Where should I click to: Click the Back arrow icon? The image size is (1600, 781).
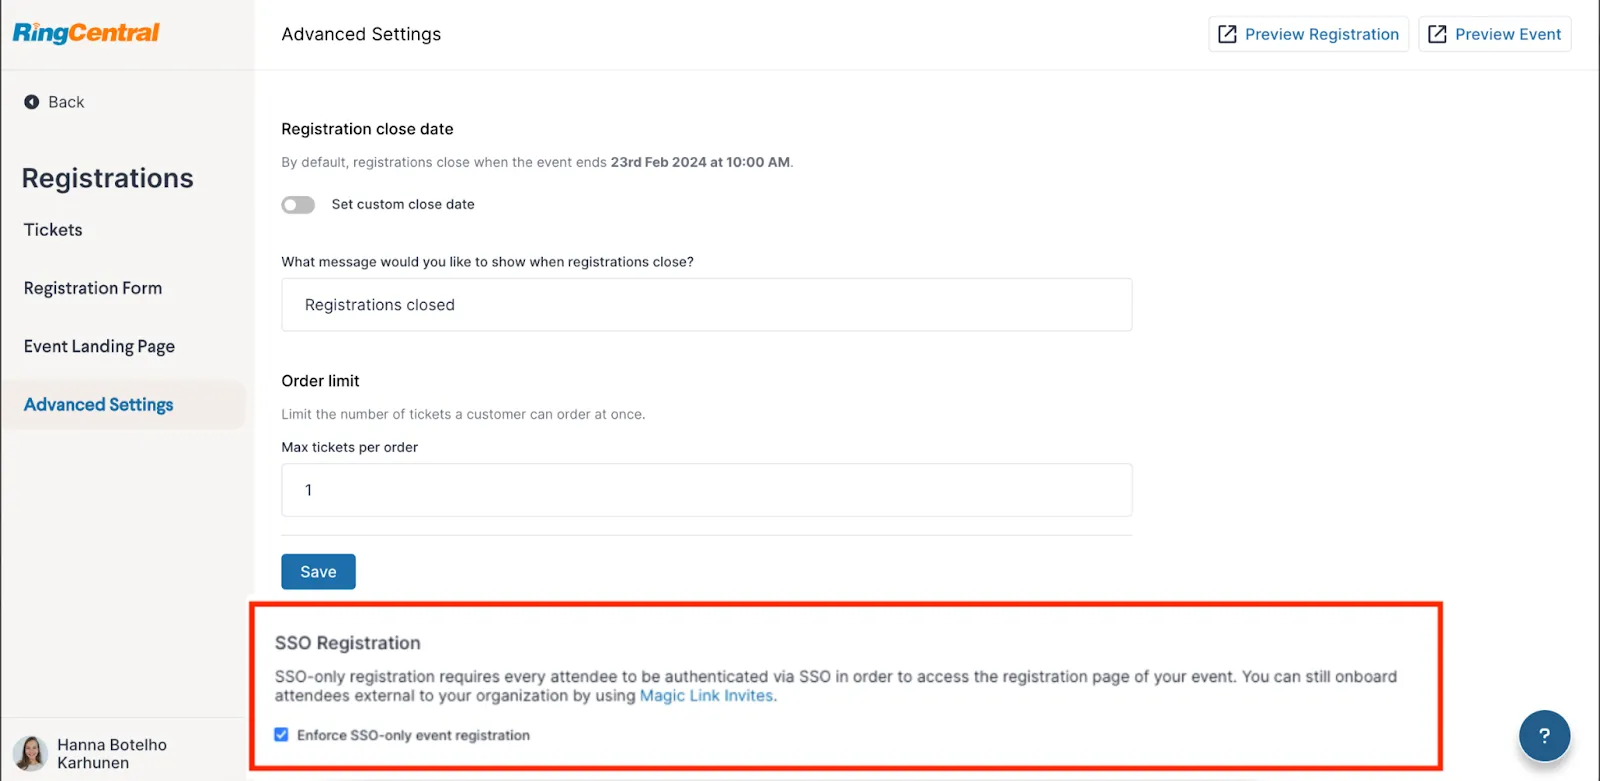point(32,102)
